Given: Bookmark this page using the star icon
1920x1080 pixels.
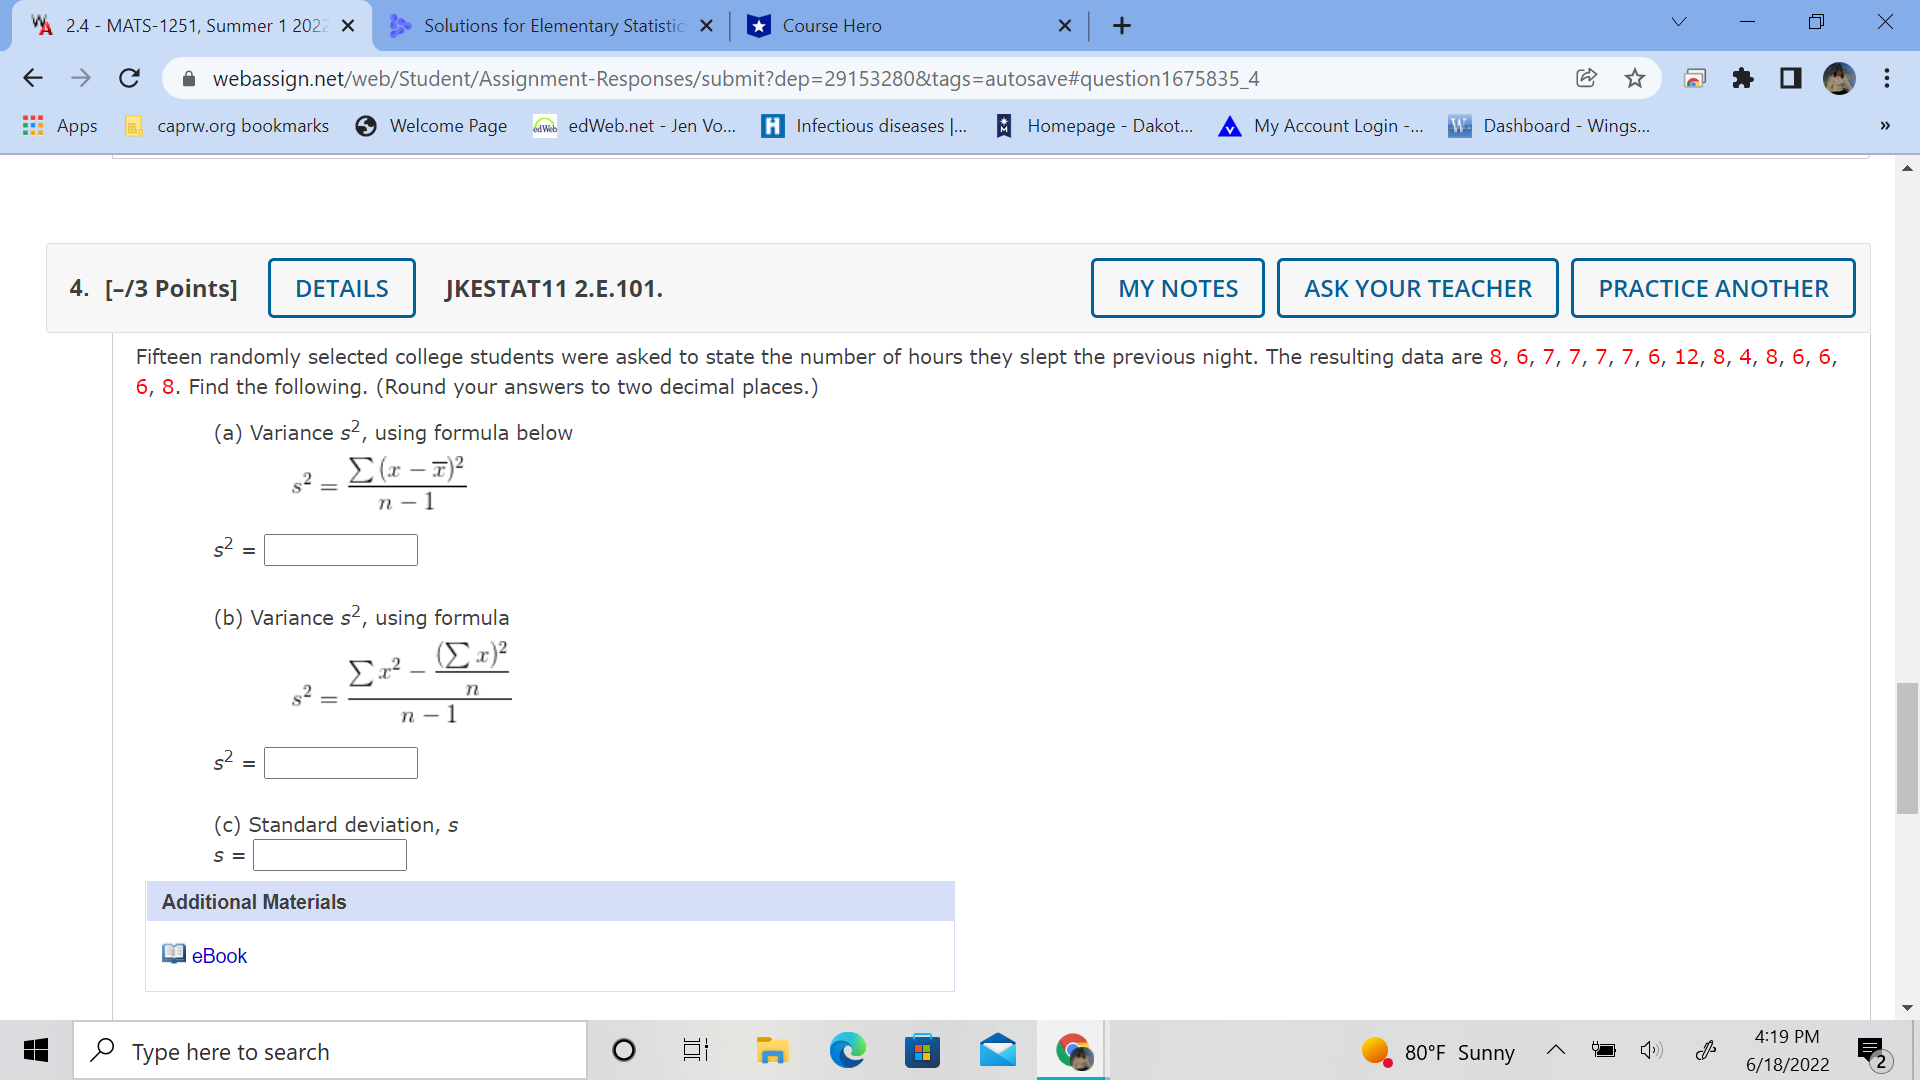Looking at the screenshot, I should pyautogui.click(x=1635, y=78).
